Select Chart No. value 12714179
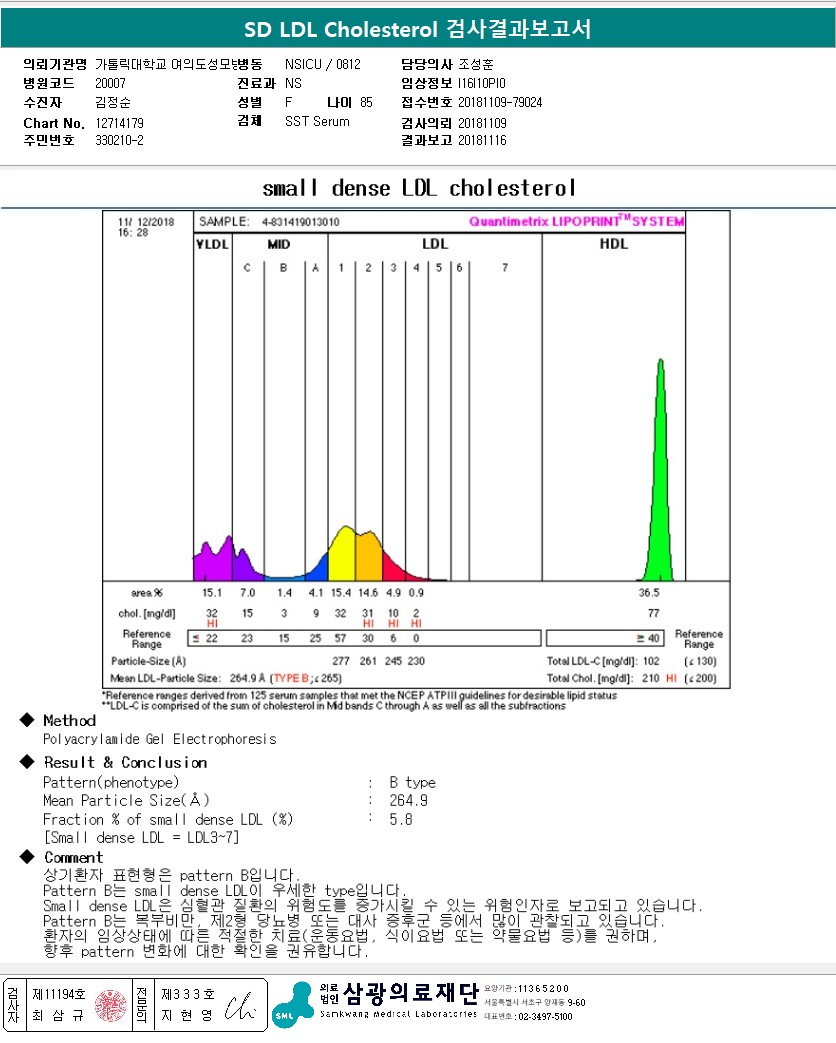The height and width of the screenshot is (1043, 836). coord(119,123)
